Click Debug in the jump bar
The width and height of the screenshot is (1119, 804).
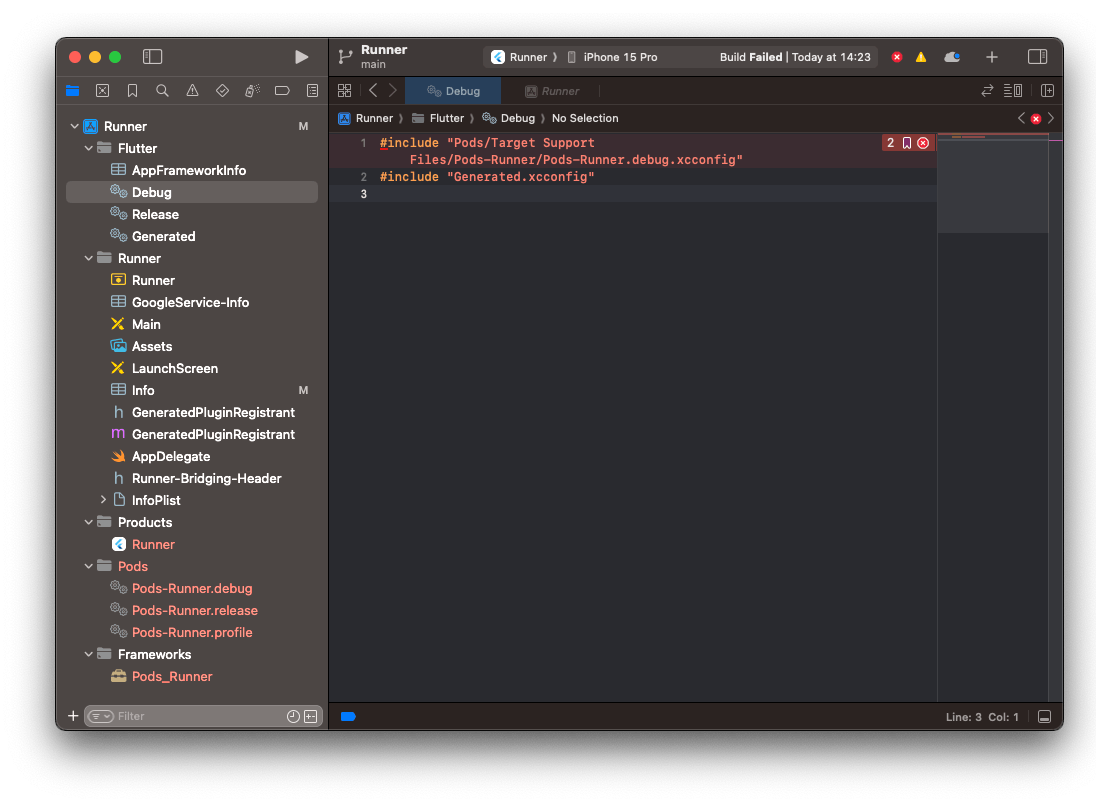509,118
